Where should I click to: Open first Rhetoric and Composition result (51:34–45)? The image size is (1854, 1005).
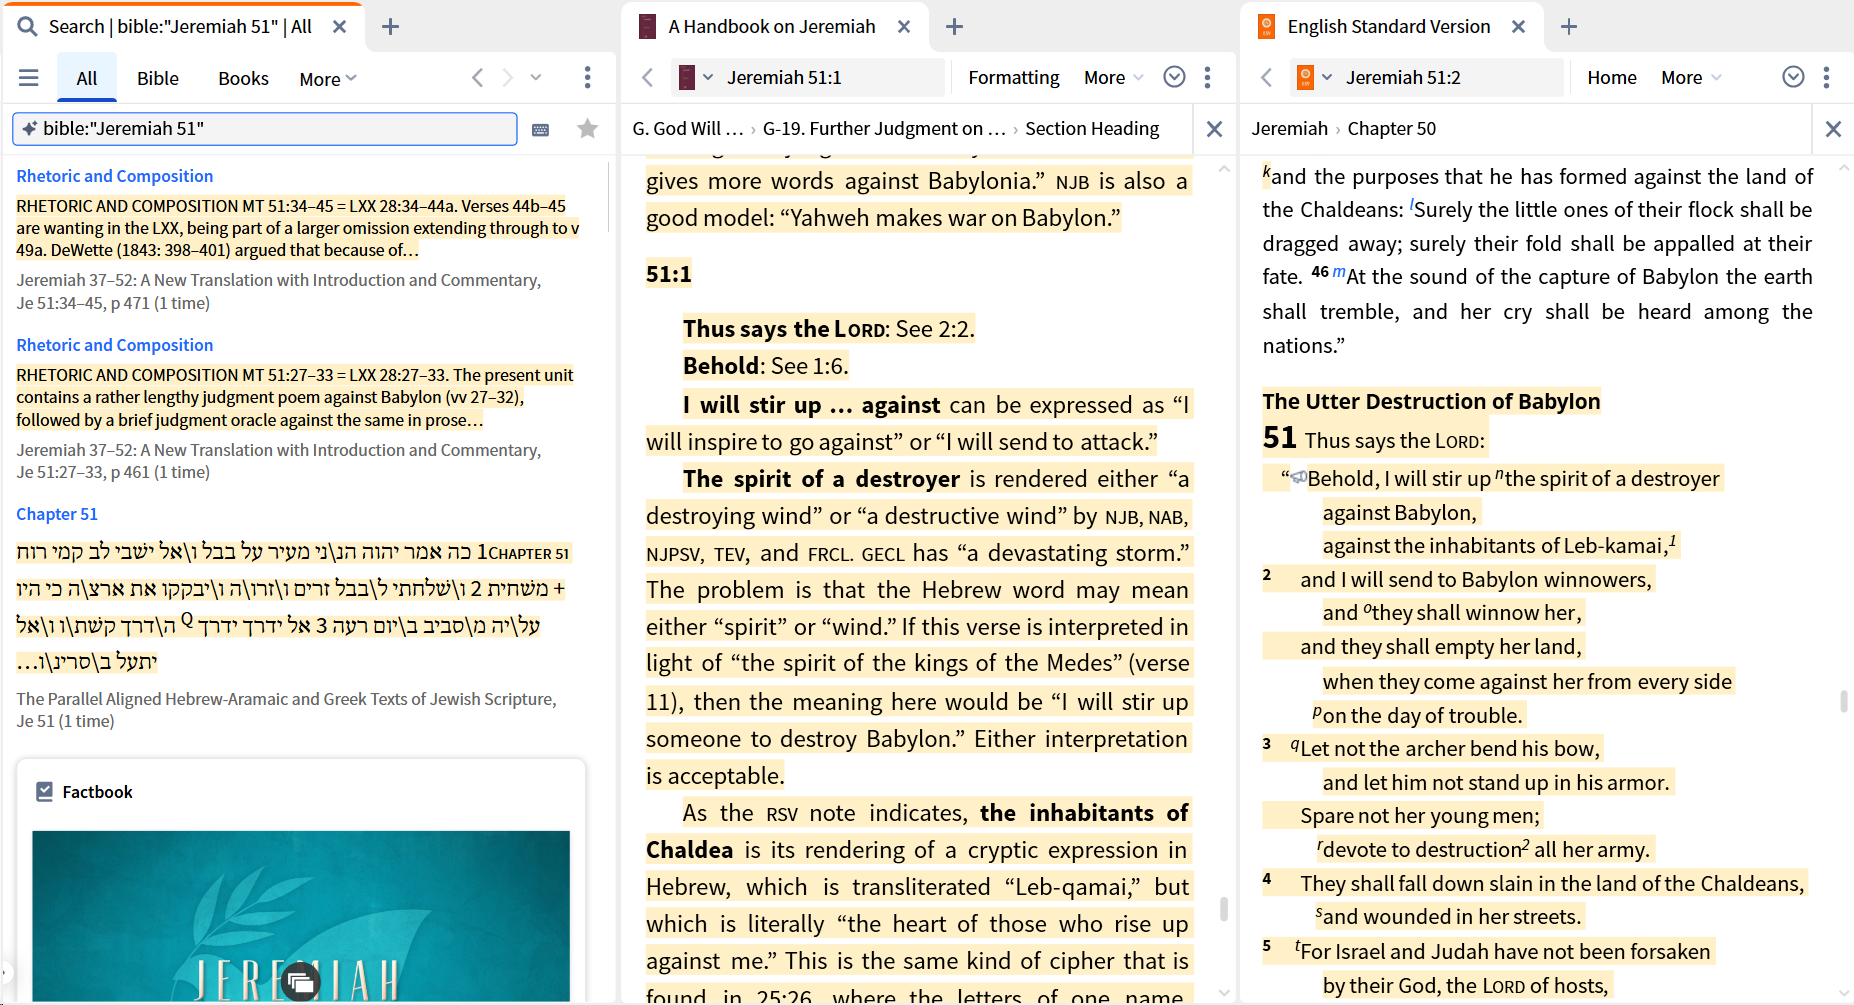[115, 176]
